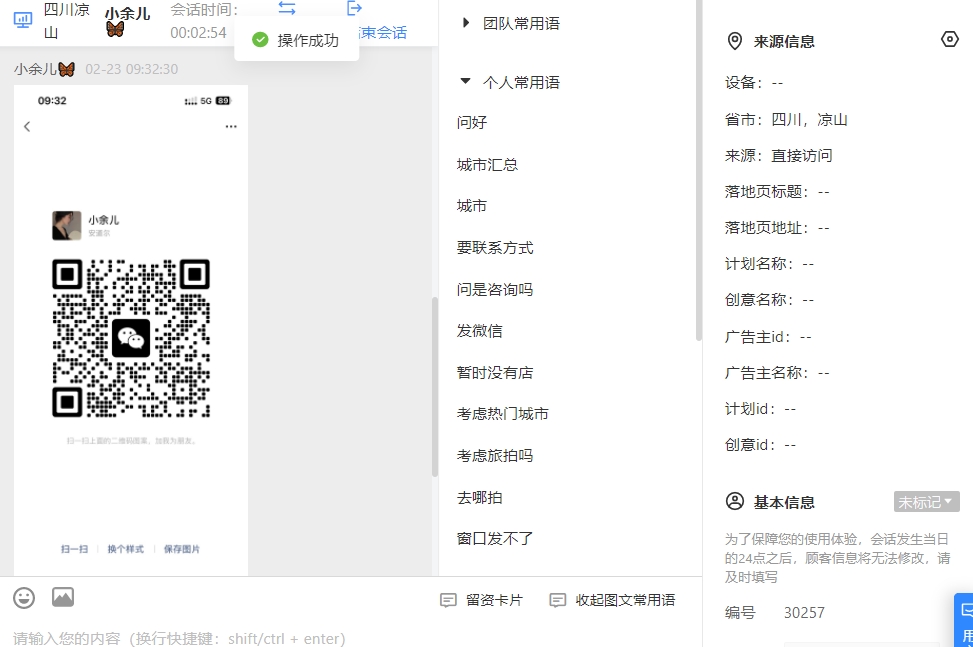The image size is (973, 647).
Task: Click the desktop visitor monitor icon
Action: tap(23, 20)
